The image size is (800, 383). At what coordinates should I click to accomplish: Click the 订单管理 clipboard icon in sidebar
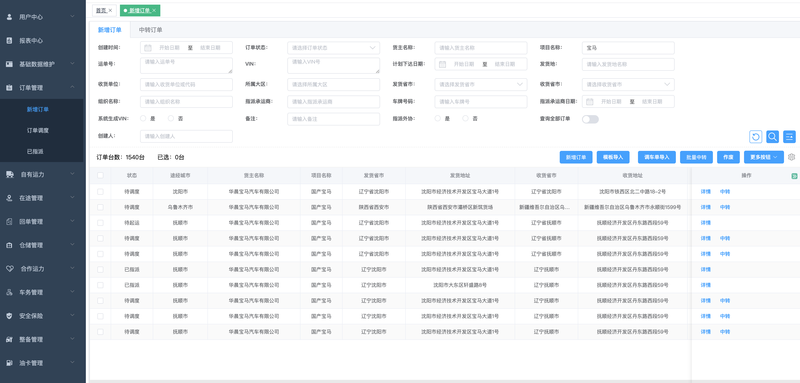9,88
